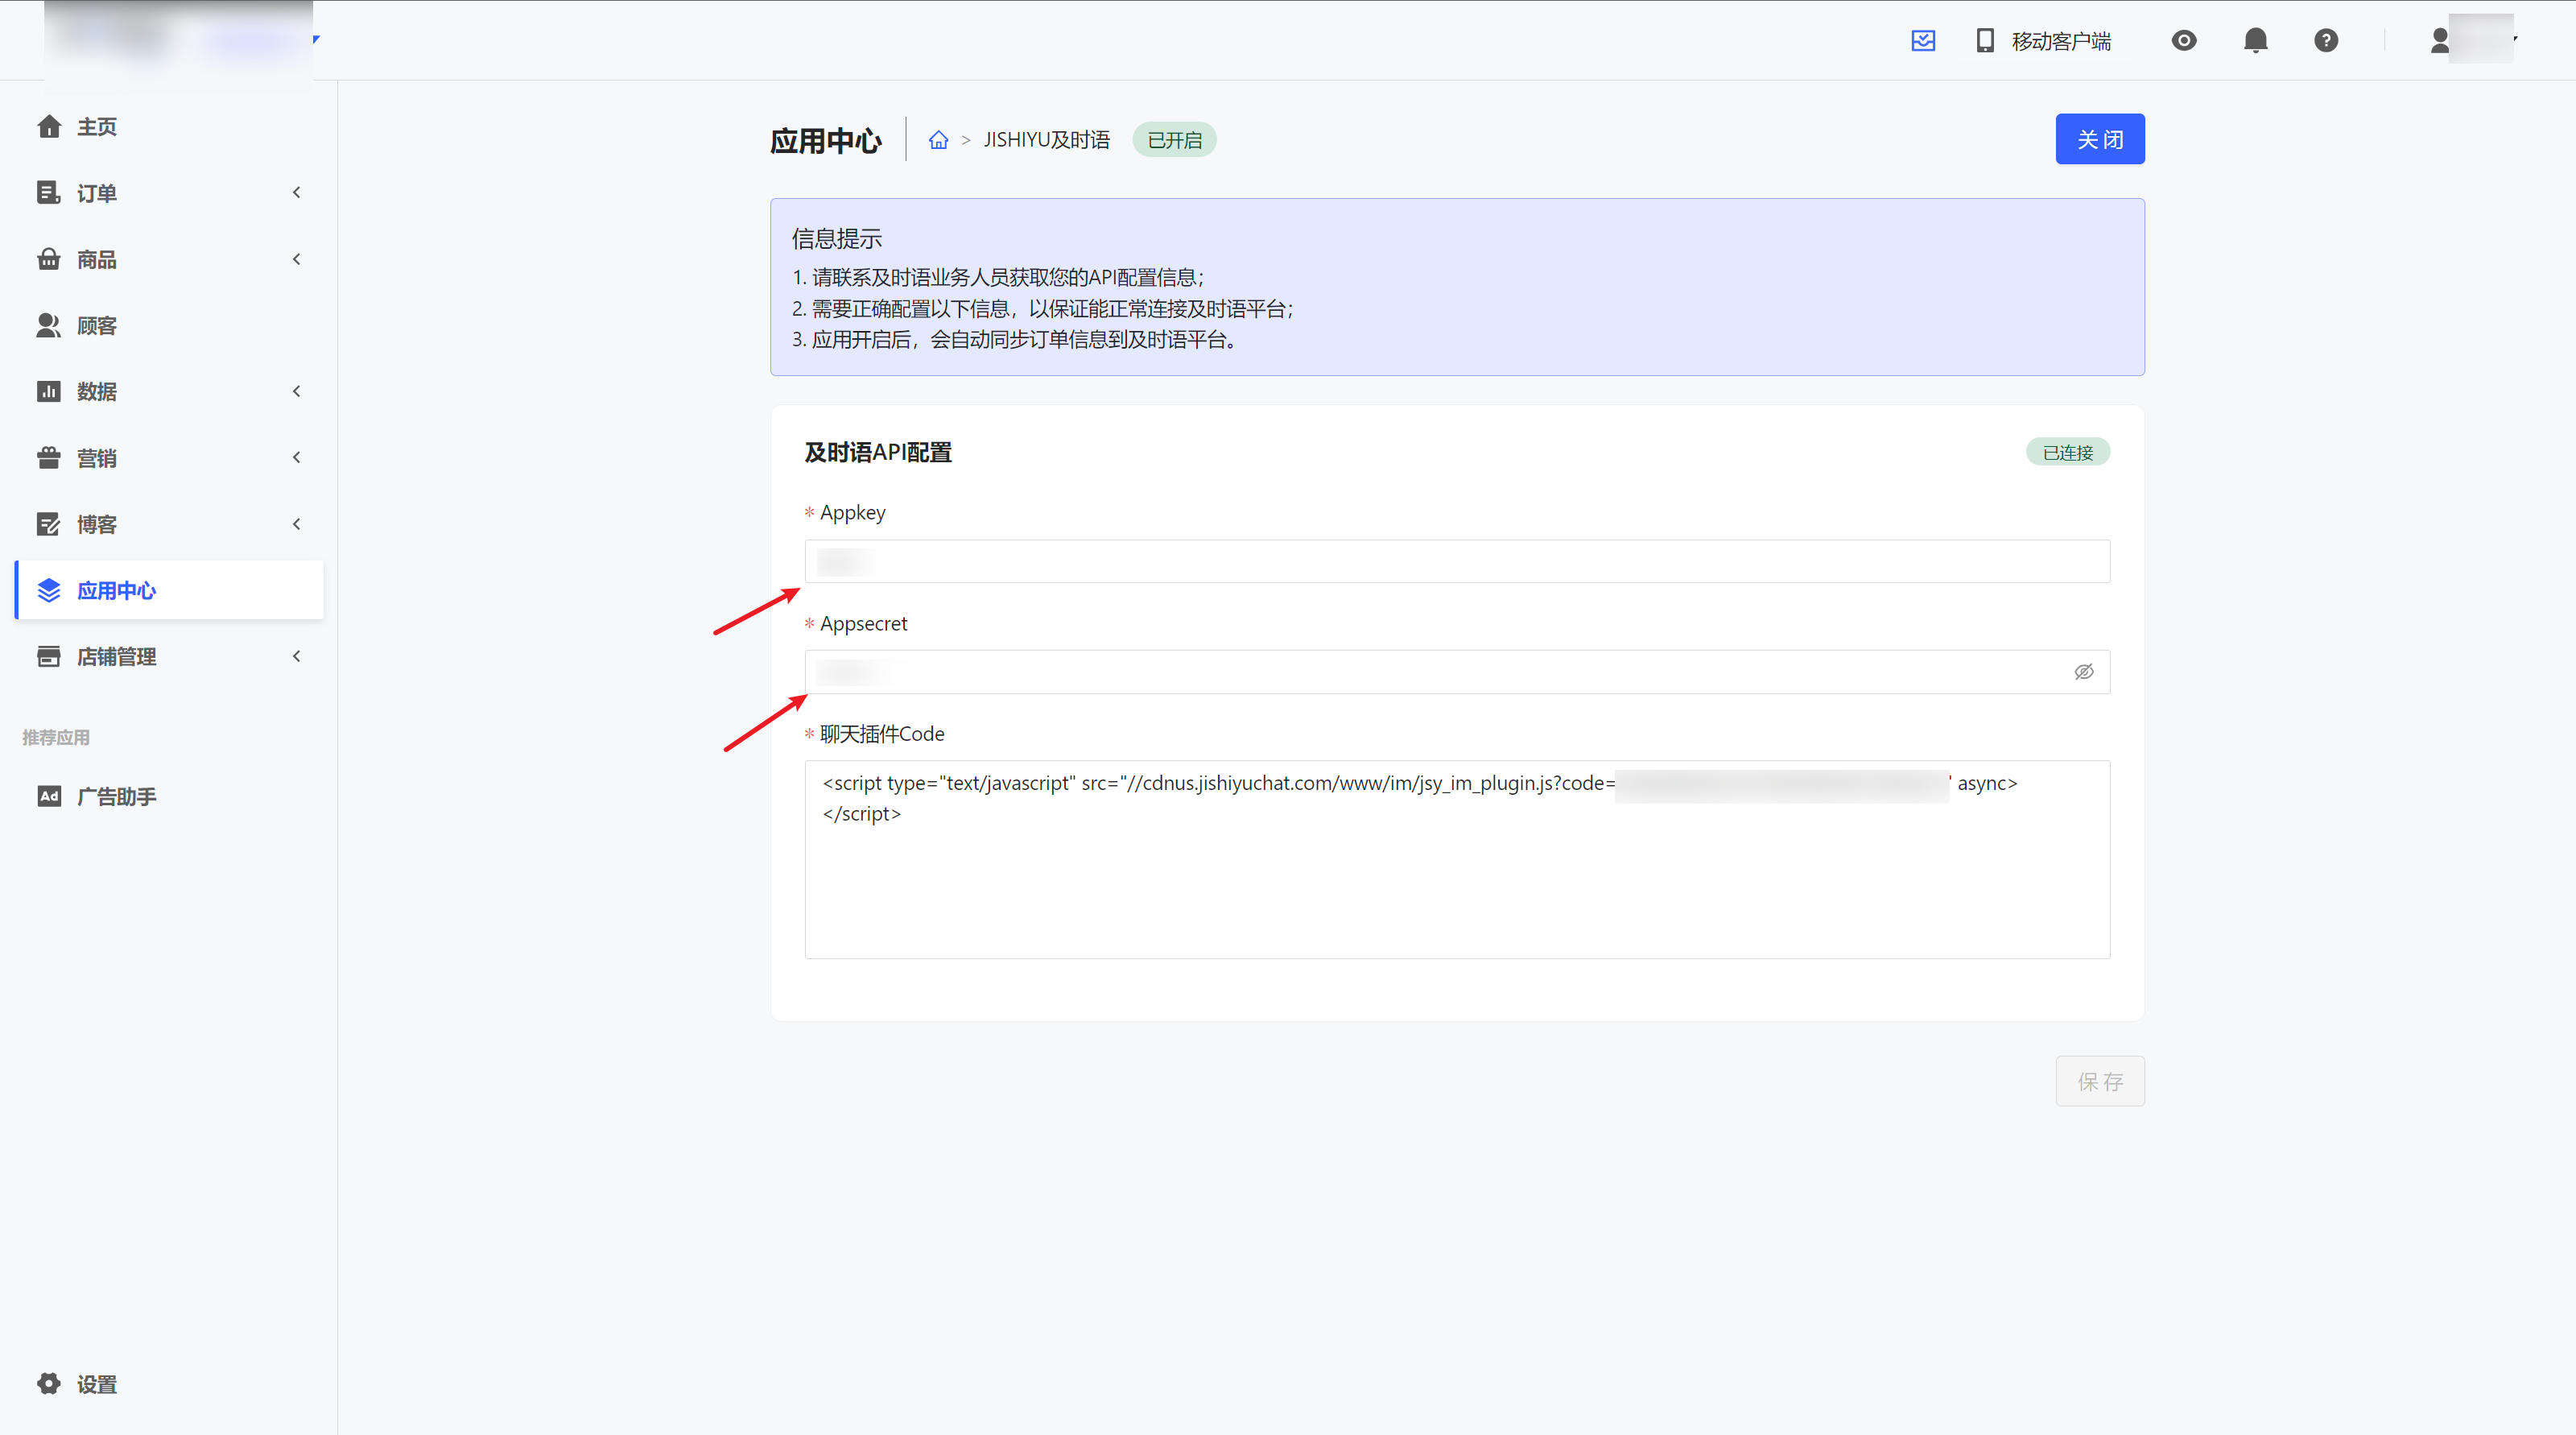Focus the Appkey input field

1457,561
